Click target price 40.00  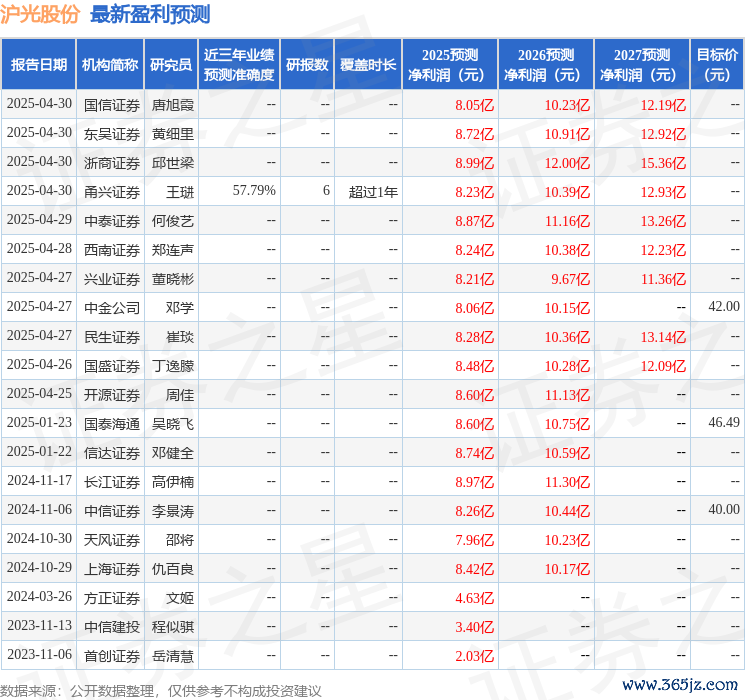[724, 509]
